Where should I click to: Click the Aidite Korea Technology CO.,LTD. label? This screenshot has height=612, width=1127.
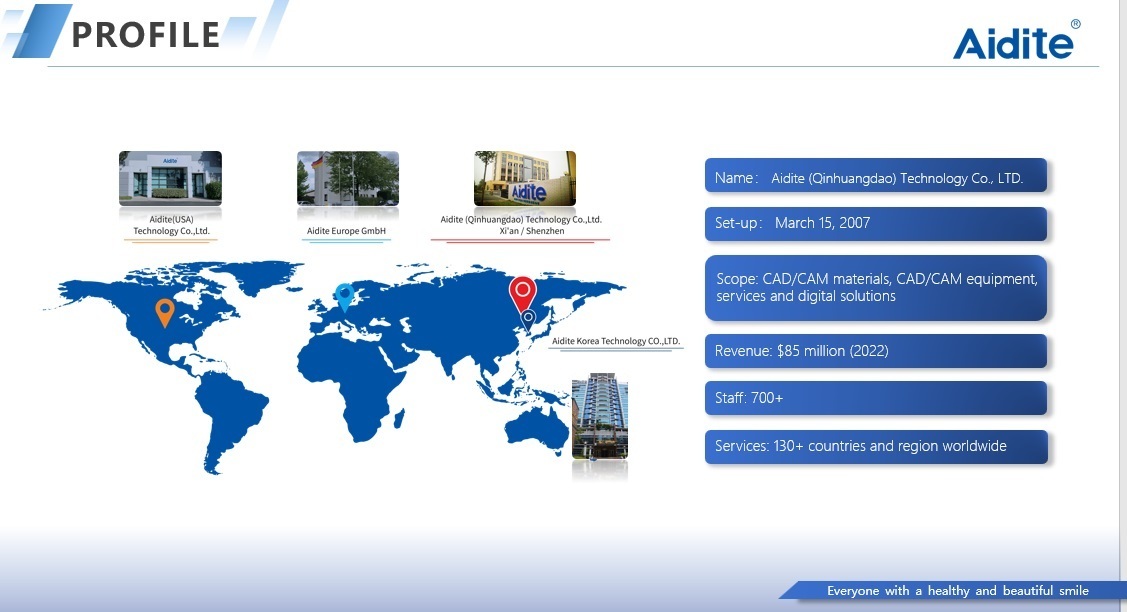pyautogui.click(x=616, y=341)
